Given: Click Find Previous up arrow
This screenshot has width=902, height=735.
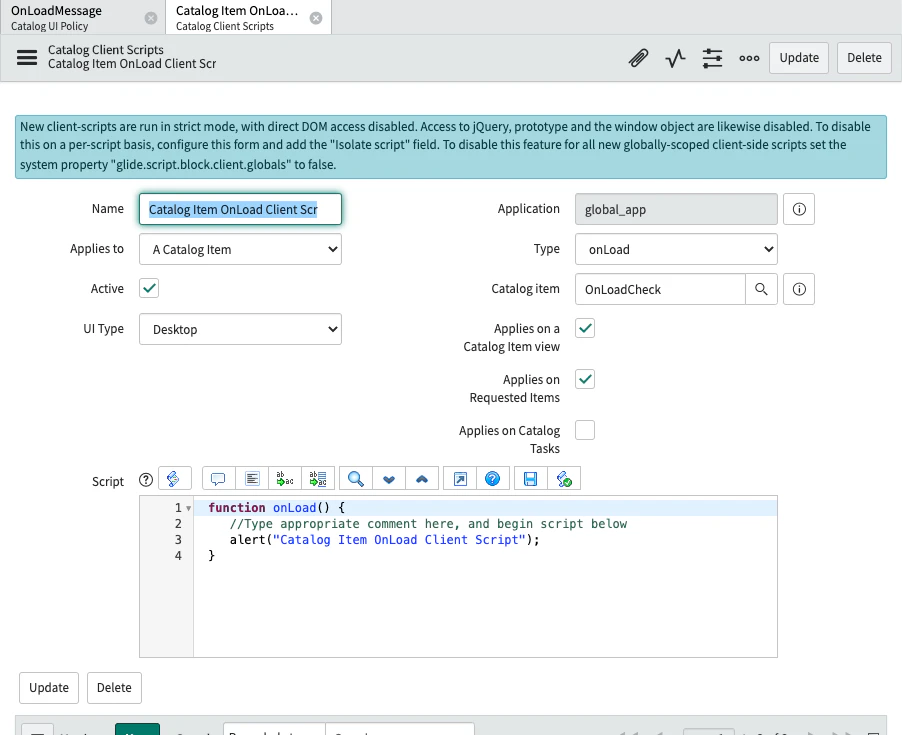Looking at the screenshot, I should click(422, 478).
